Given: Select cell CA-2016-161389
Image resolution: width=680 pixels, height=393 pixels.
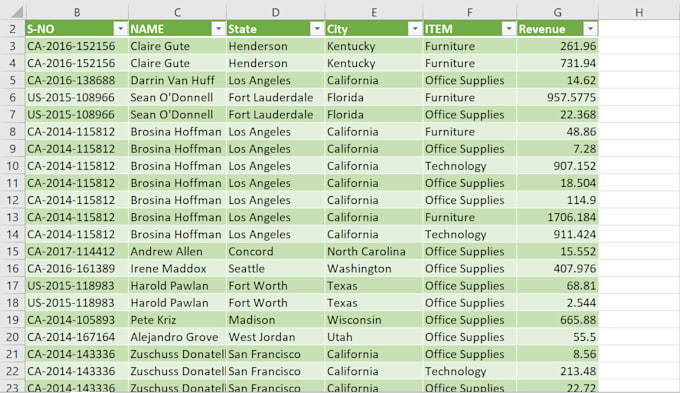Looking at the screenshot, I should click(77, 269).
